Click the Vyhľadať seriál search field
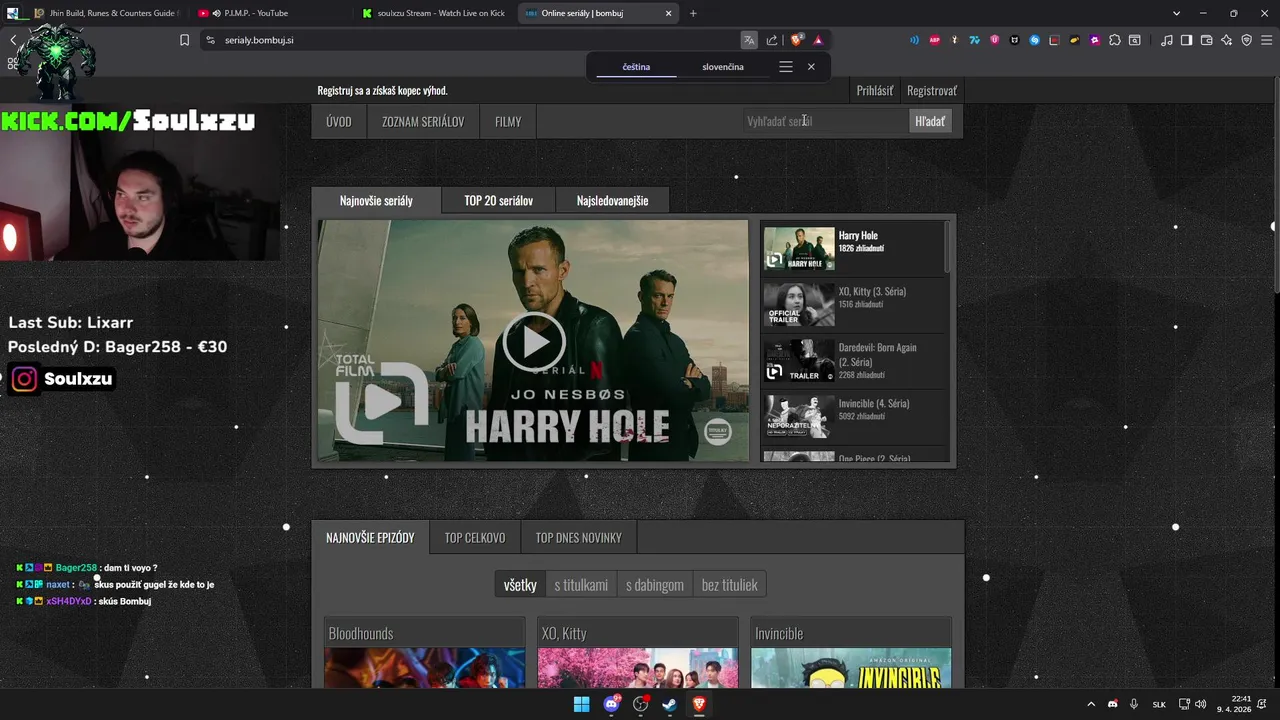The image size is (1280, 720). click(x=825, y=121)
